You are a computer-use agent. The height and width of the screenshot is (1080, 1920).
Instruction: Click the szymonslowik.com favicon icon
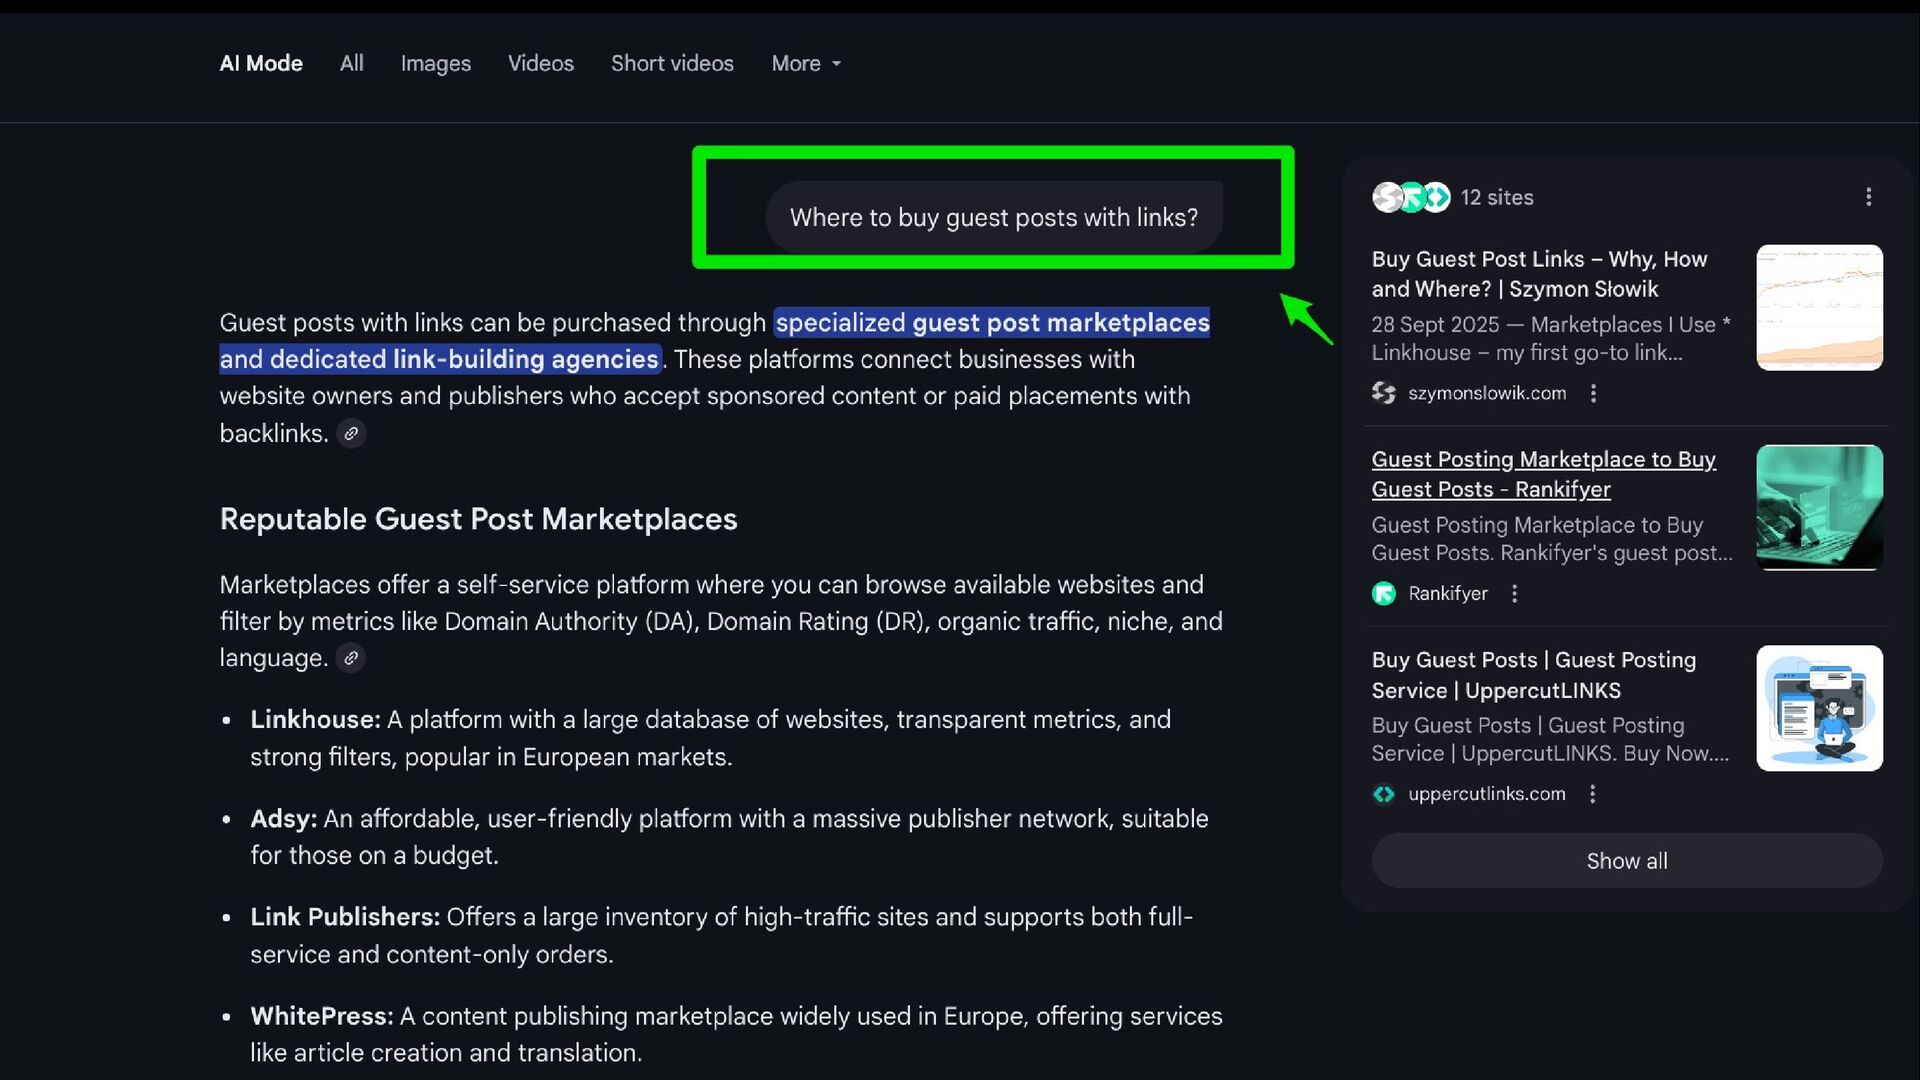1384,393
